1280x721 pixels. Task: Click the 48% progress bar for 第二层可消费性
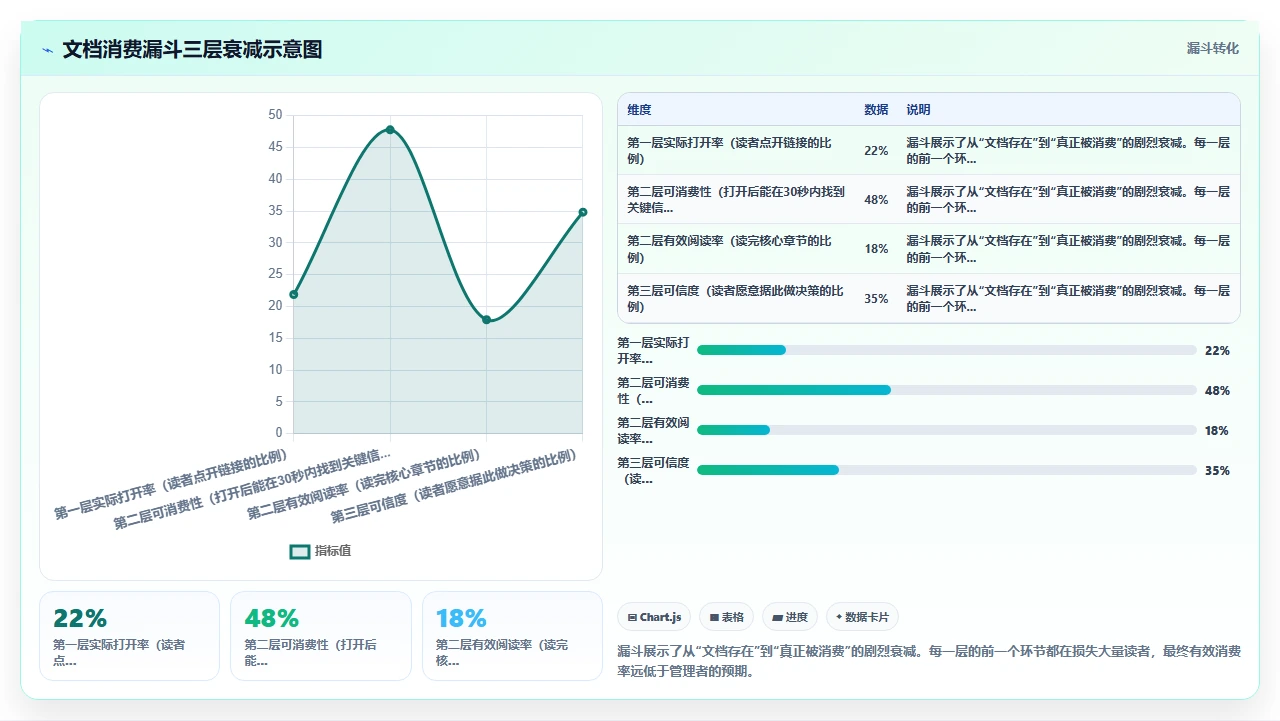946,390
